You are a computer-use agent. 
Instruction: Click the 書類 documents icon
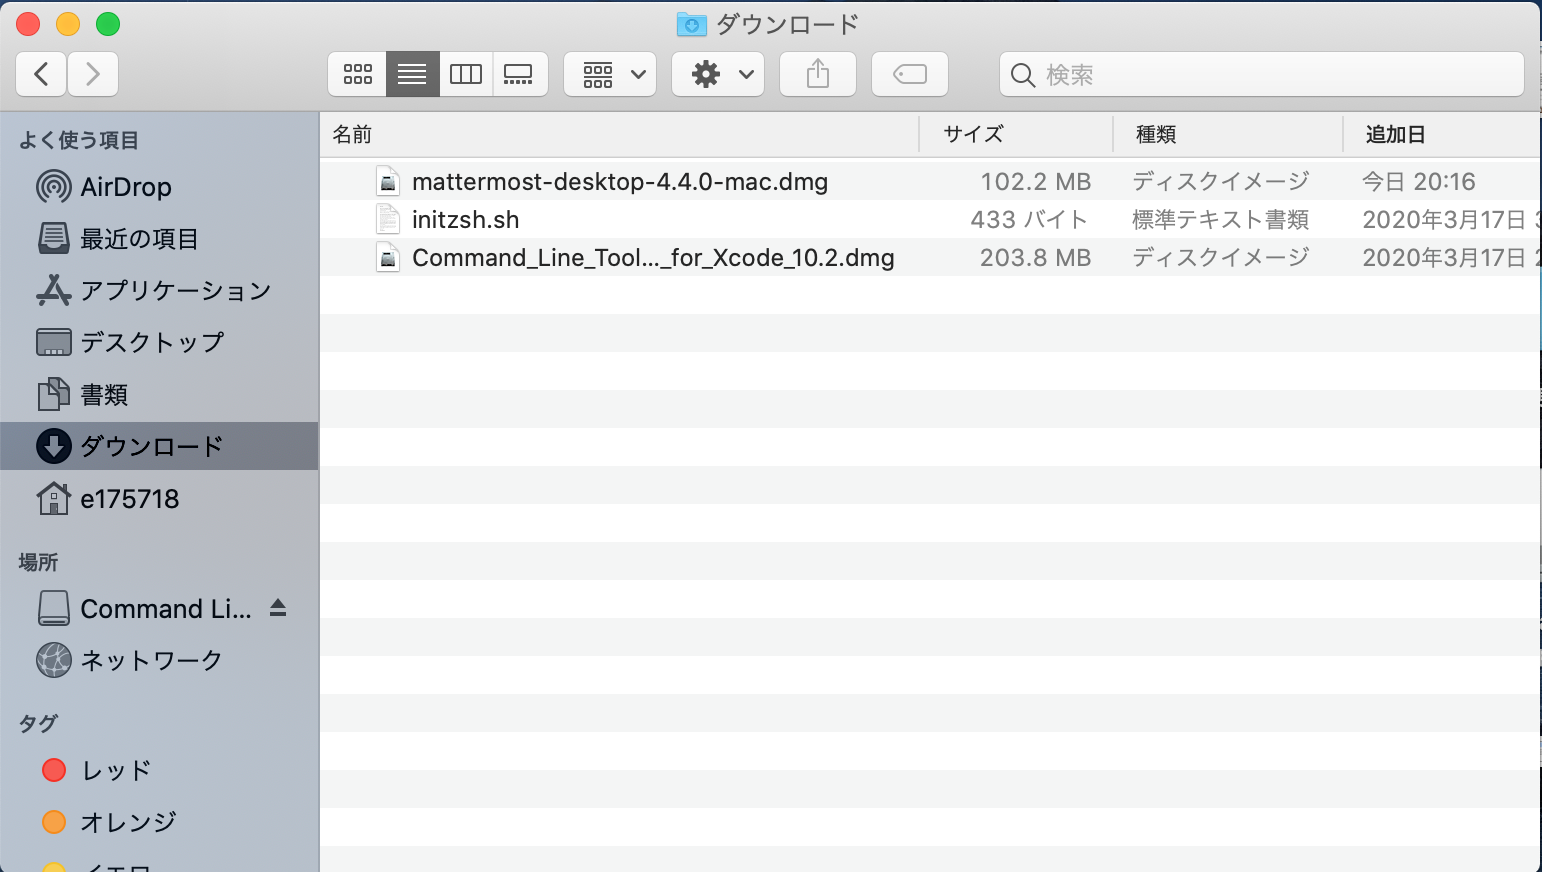pyautogui.click(x=53, y=394)
